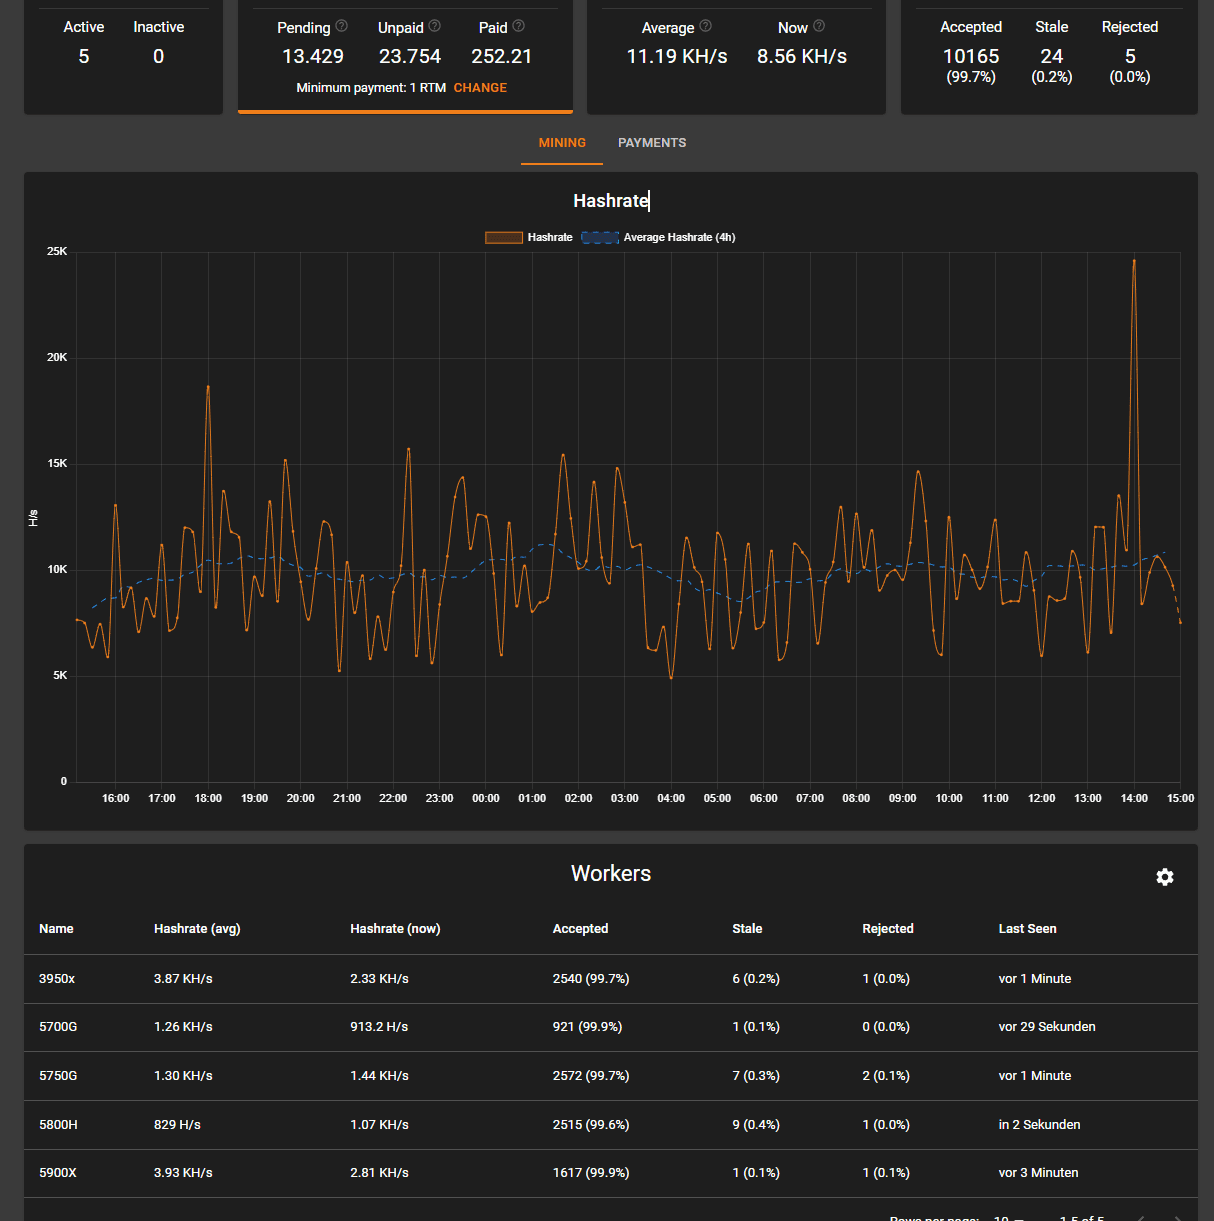Toggle the Average Hashrate (4h) legend series
The height and width of the screenshot is (1221, 1214).
tap(658, 237)
